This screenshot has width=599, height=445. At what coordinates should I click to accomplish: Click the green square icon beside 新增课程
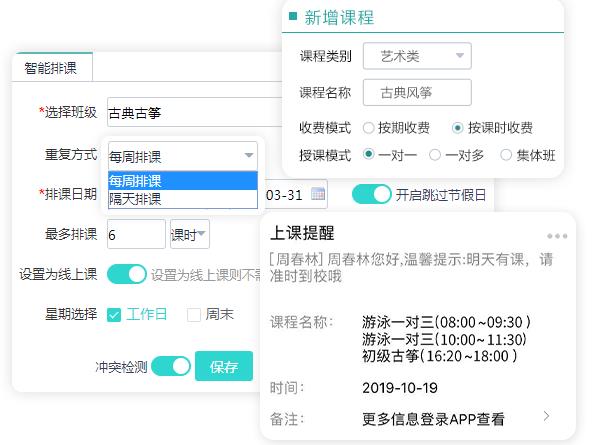tap(293, 16)
